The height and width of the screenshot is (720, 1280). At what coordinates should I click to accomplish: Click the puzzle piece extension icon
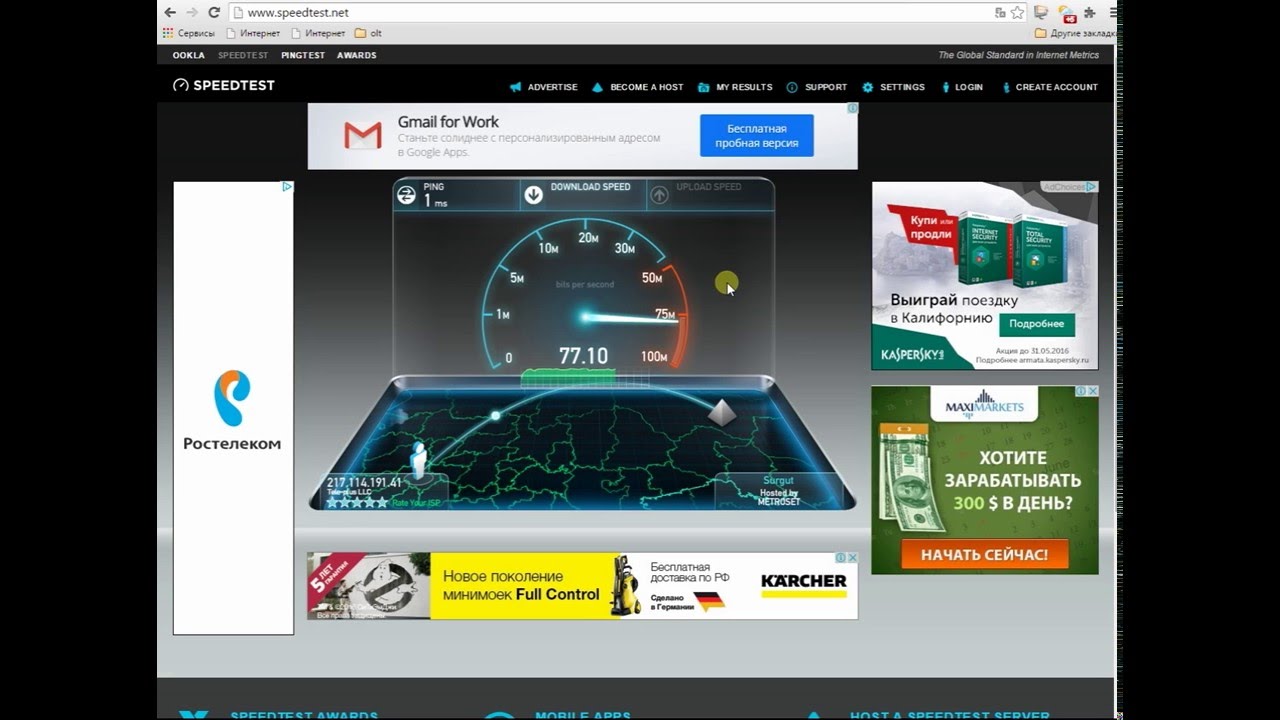1091,13
